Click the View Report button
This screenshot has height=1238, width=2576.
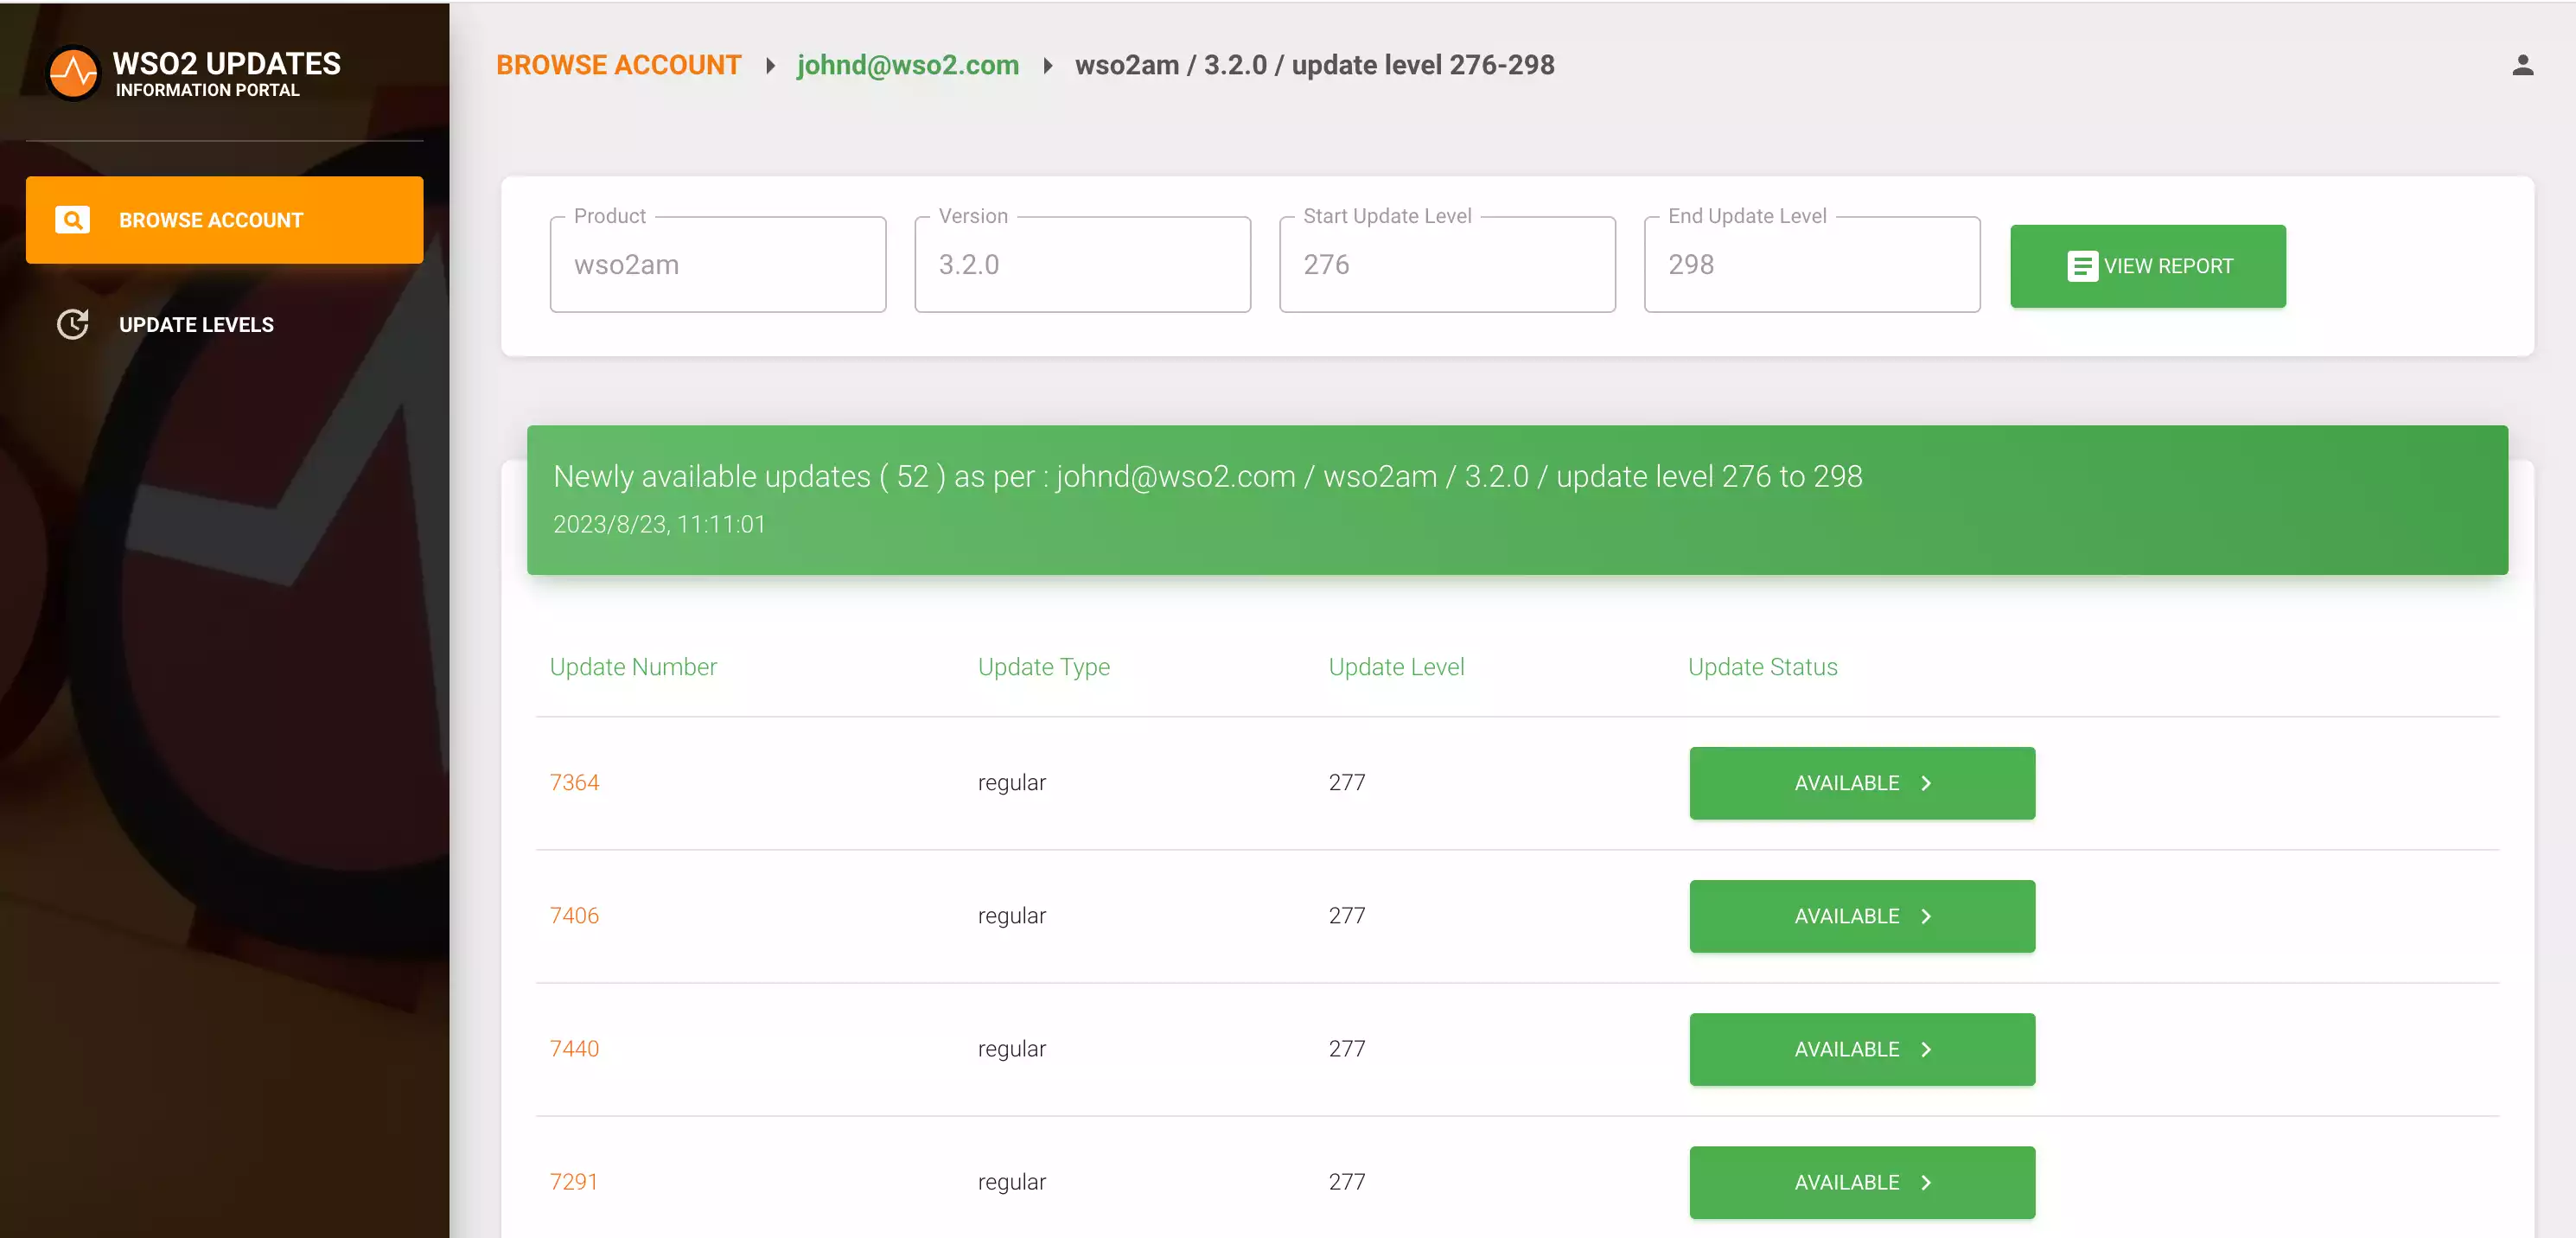2148,266
